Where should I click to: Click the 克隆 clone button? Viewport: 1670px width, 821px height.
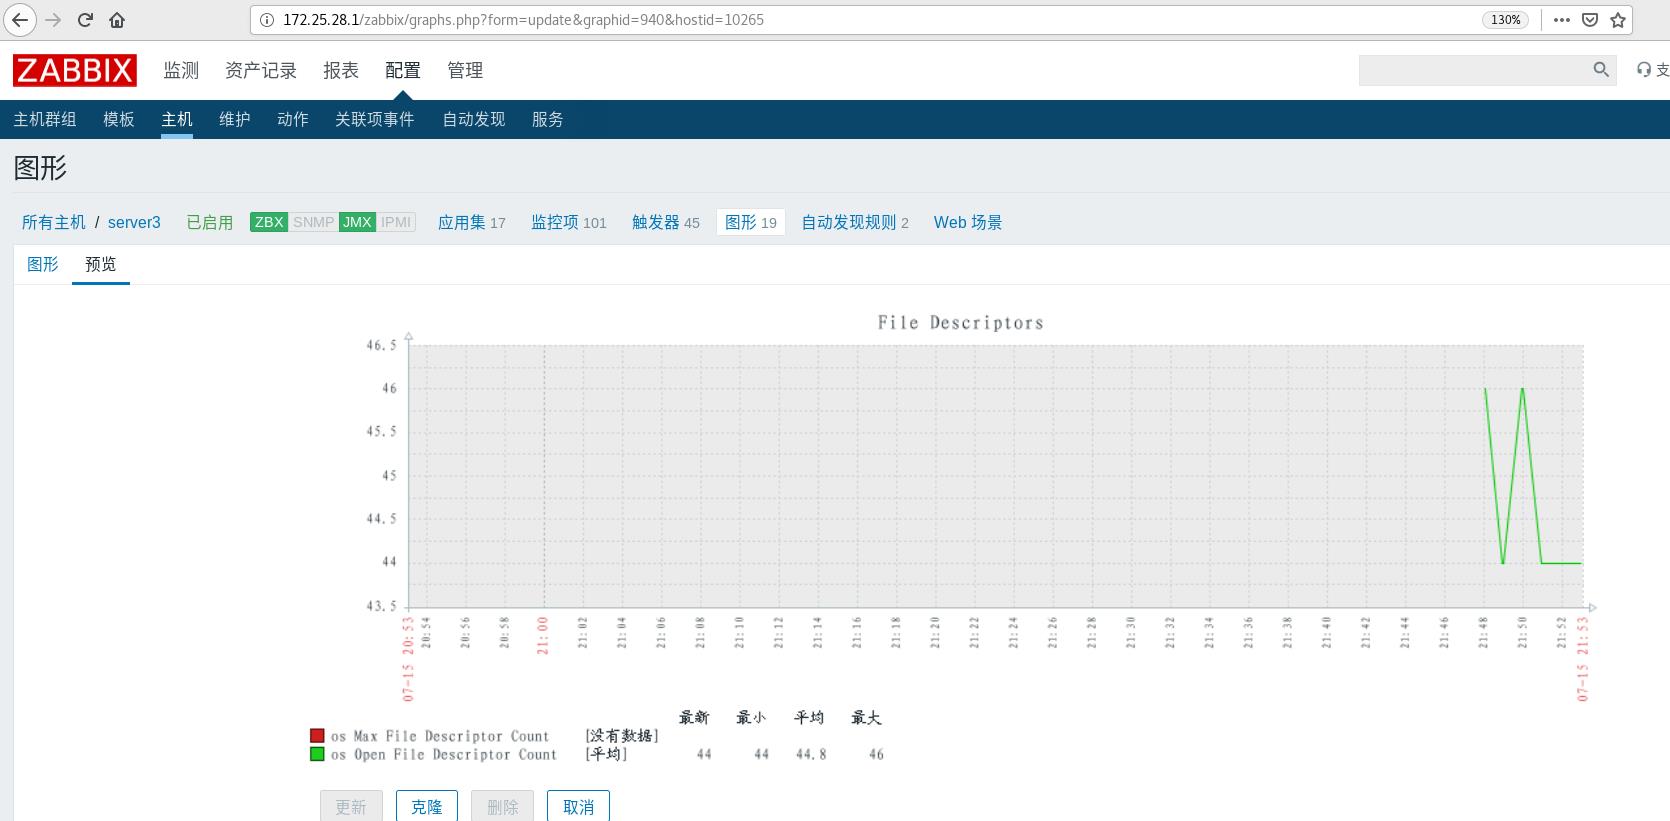pos(427,806)
